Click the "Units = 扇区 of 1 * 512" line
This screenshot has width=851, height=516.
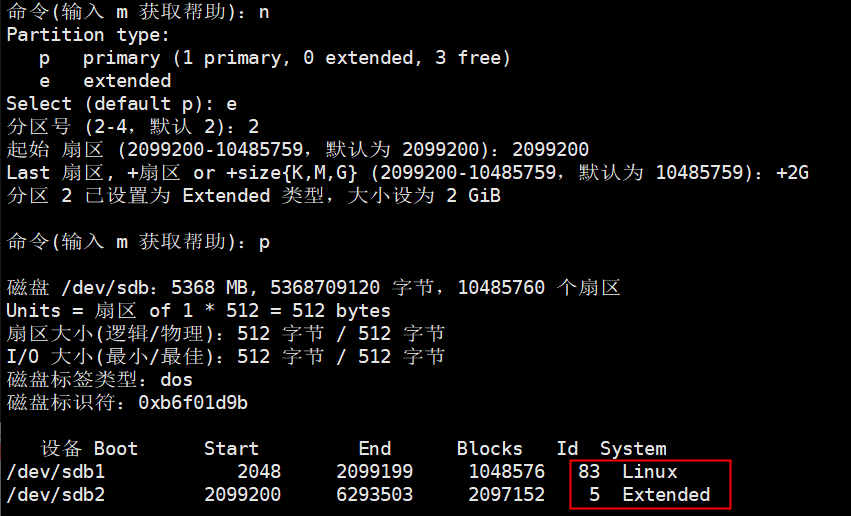click(138, 311)
